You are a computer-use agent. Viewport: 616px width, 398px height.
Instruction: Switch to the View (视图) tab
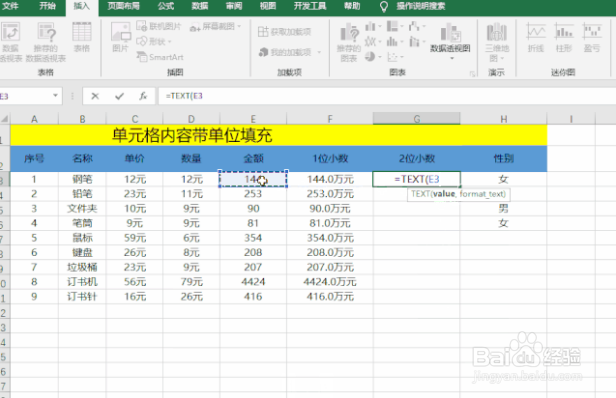(x=268, y=6)
